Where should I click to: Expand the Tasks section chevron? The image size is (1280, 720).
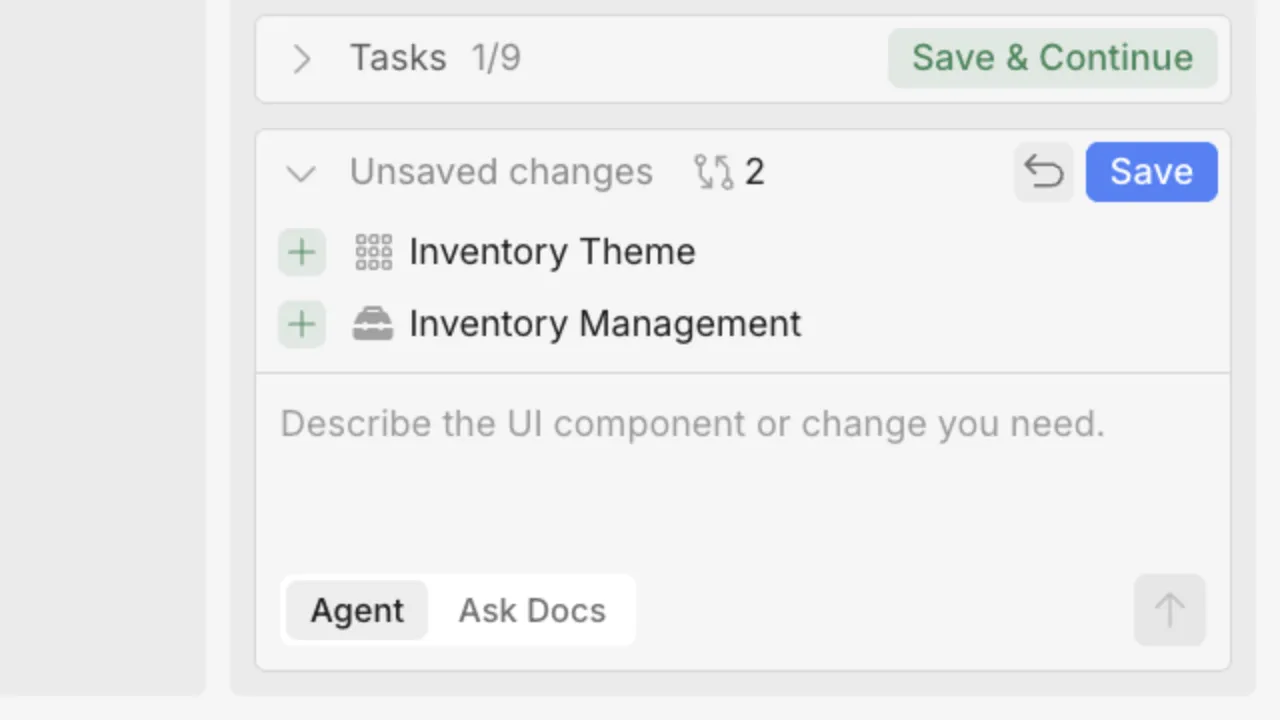pos(301,59)
